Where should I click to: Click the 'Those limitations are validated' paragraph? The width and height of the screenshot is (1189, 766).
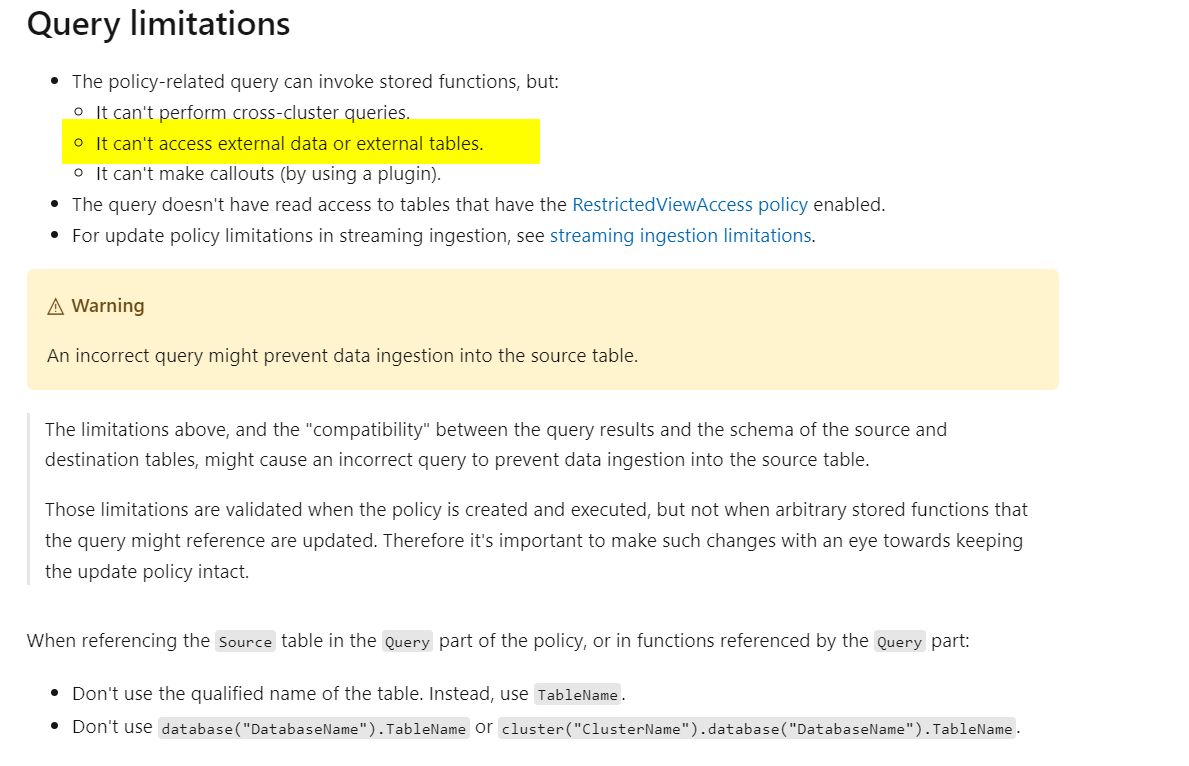[536, 540]
